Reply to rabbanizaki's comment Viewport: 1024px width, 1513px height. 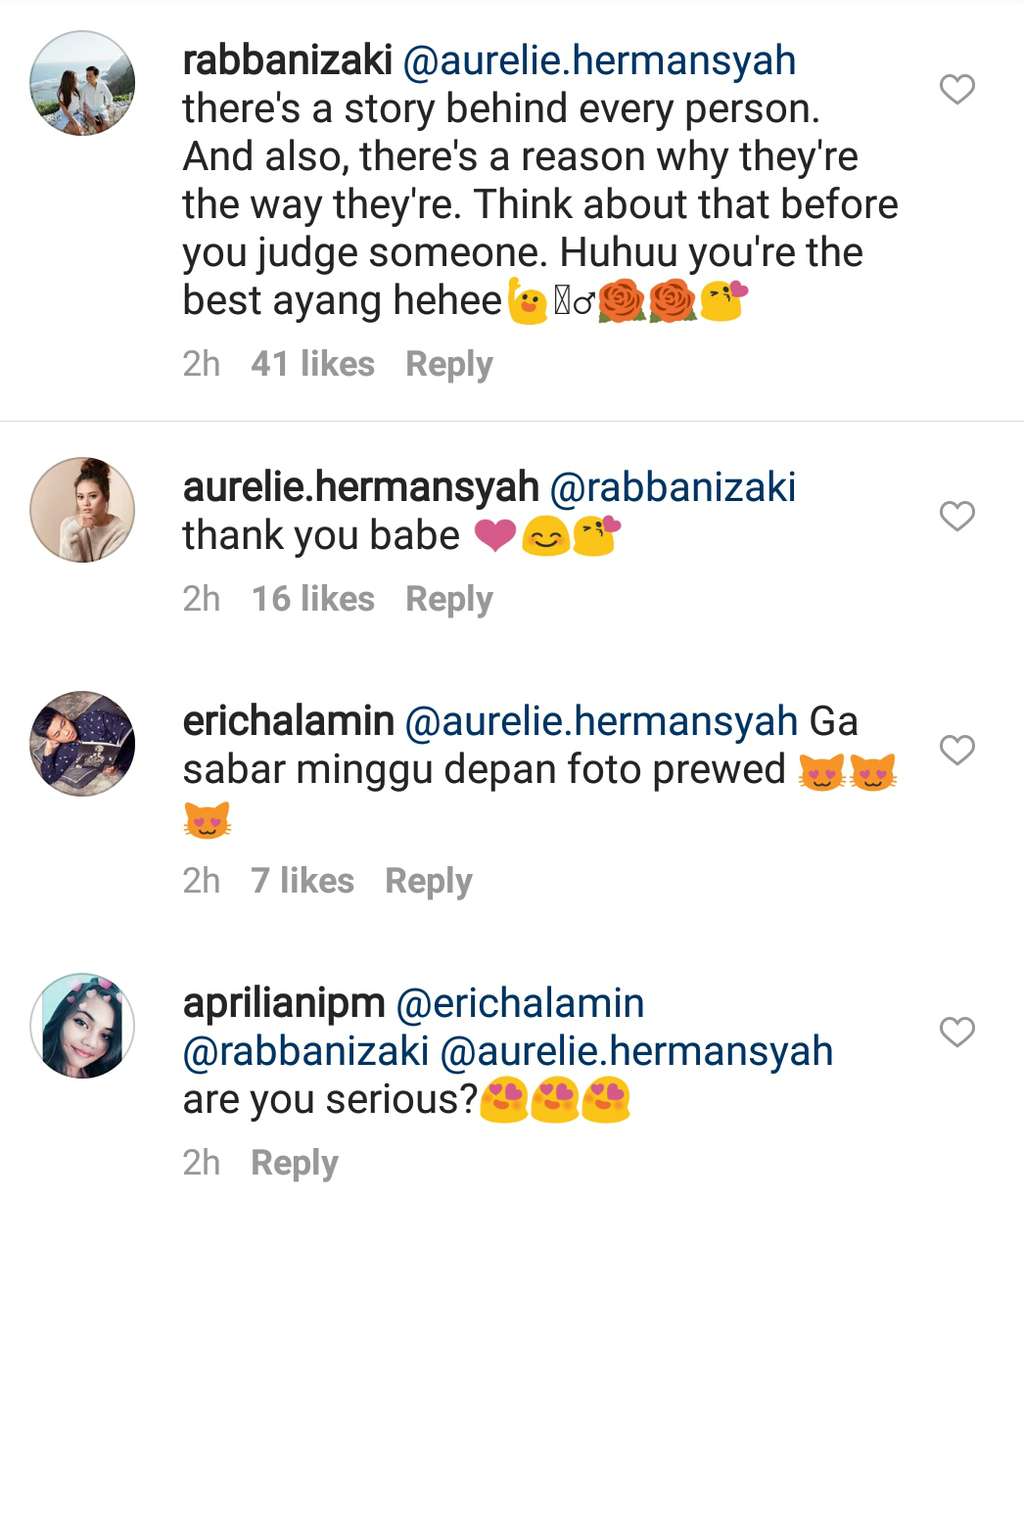click(449, 364)
